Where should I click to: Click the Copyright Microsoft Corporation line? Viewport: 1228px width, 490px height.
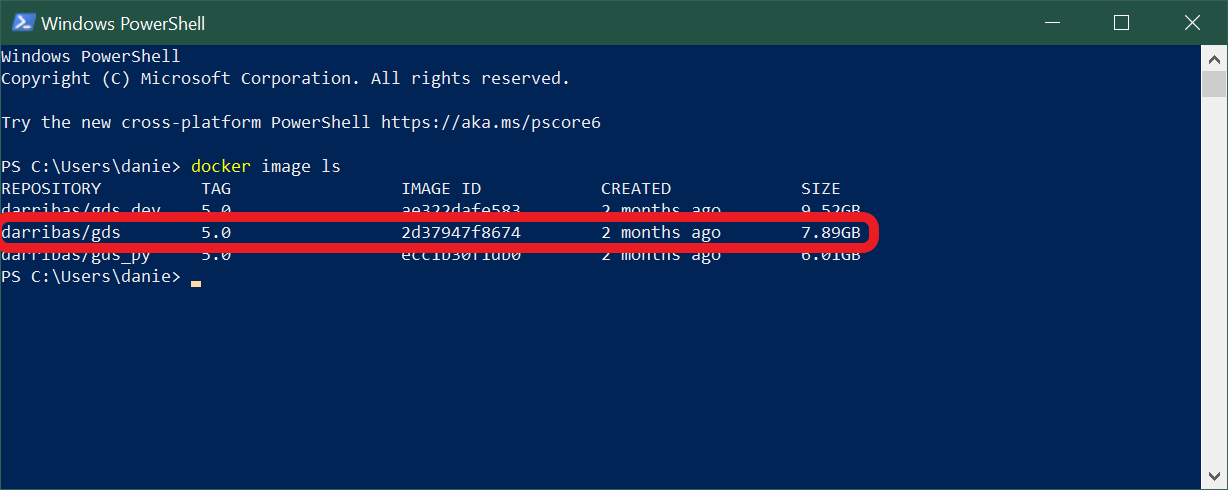click(x=285, y=78)
